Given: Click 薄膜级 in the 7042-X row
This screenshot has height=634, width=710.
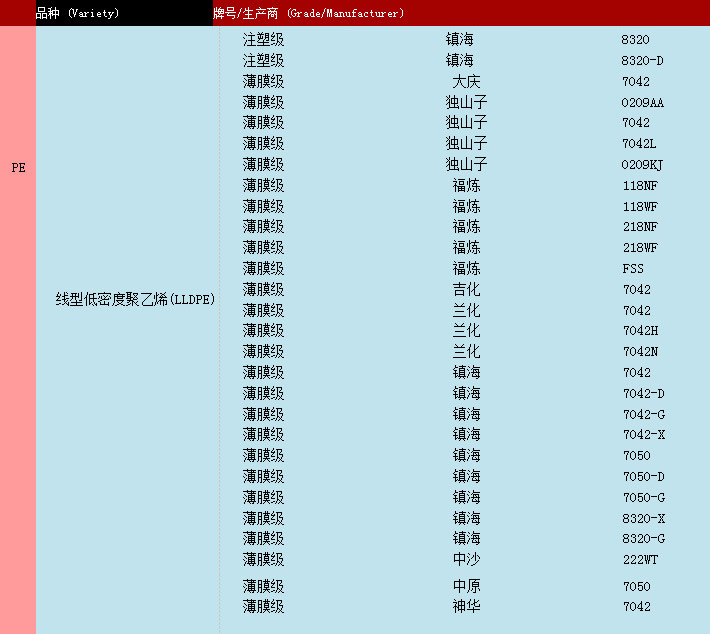Looking at the screenshot, I should coord(264,435).
